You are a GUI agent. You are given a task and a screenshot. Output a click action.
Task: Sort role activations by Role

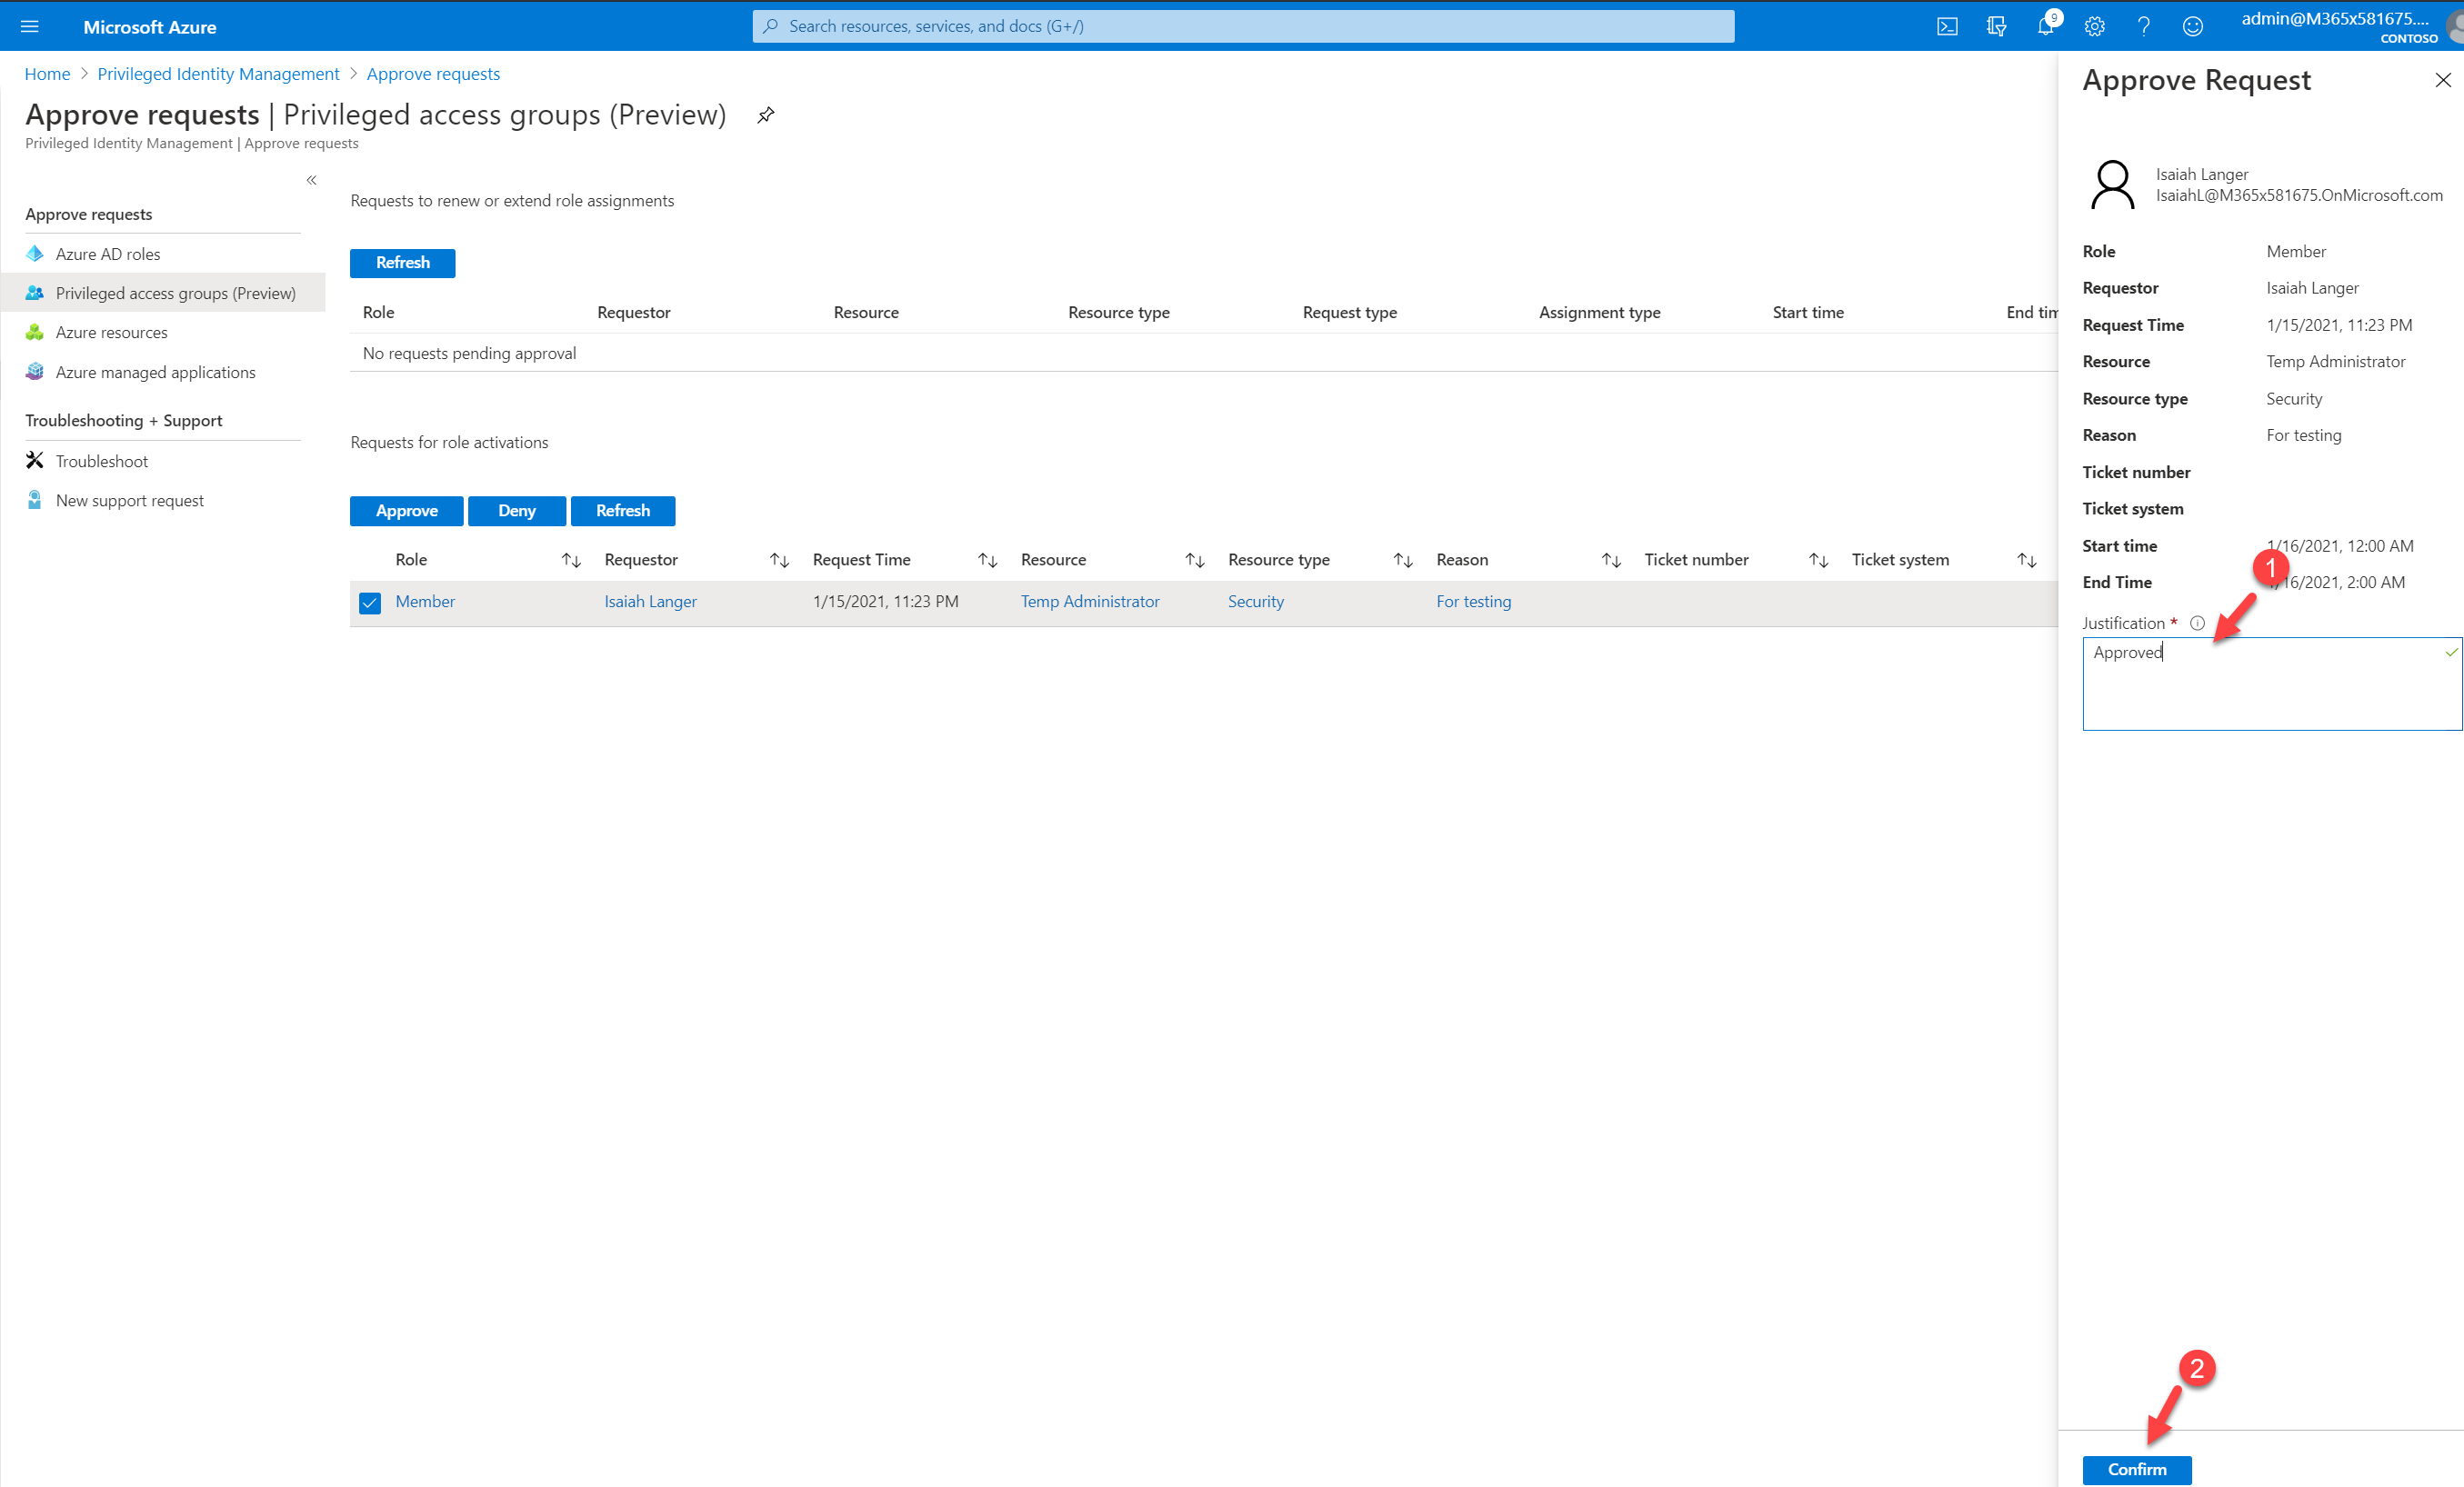tap(571, 560)
